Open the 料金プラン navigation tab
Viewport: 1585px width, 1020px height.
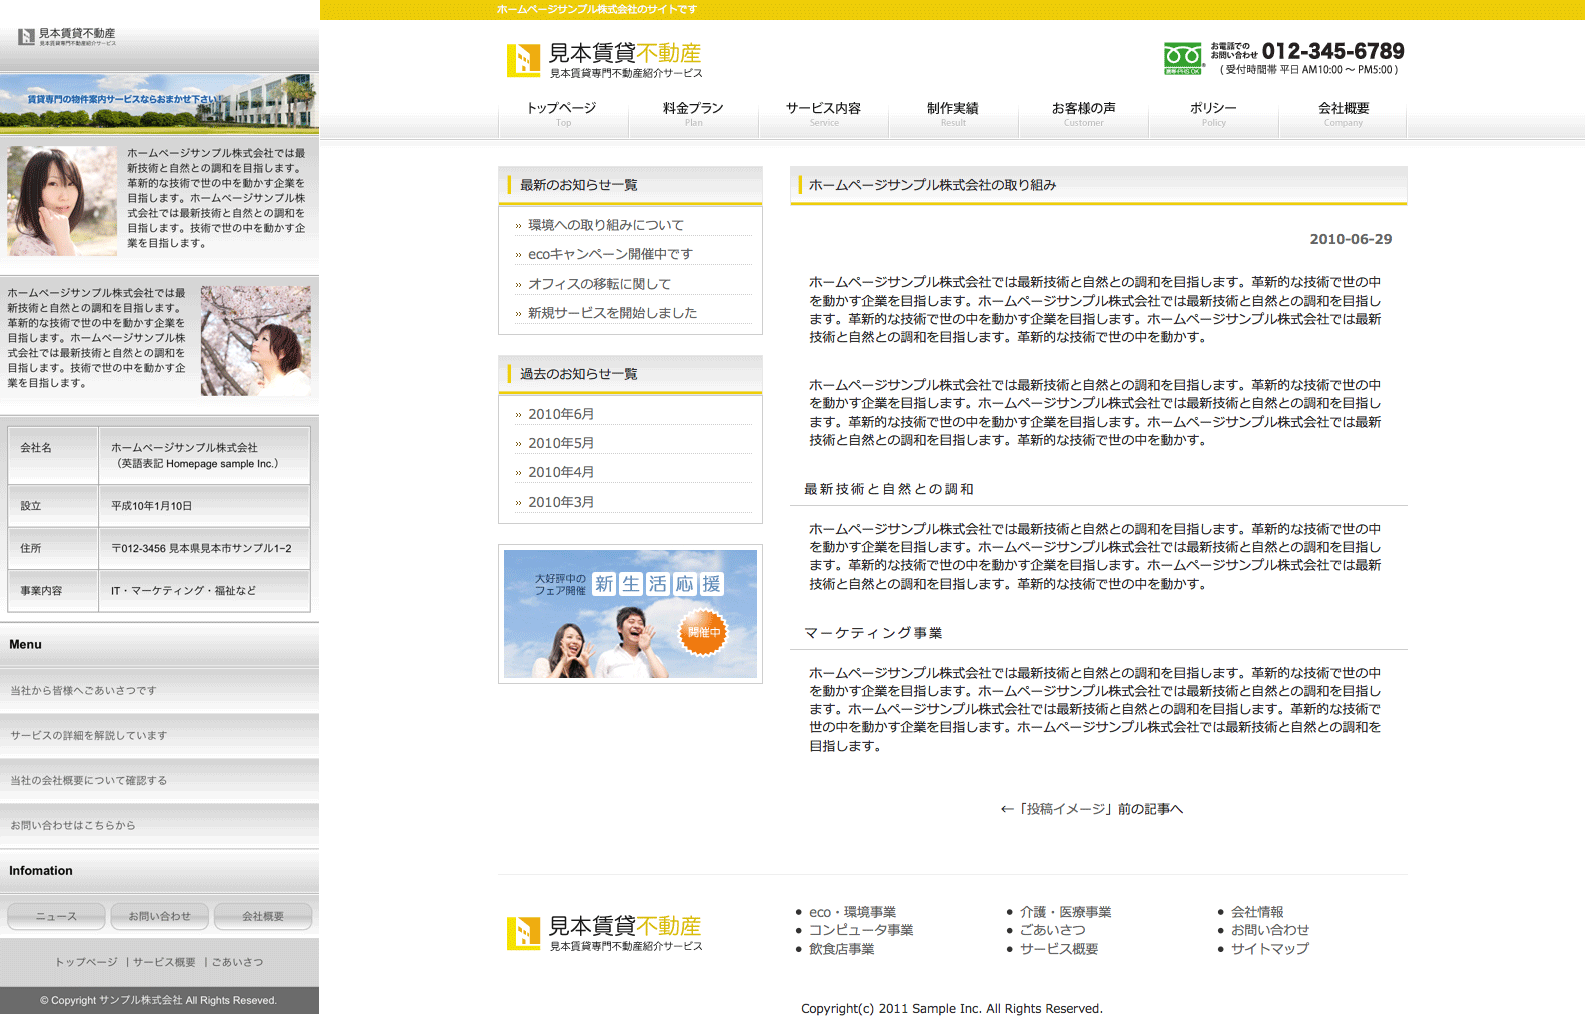[693, 113]
